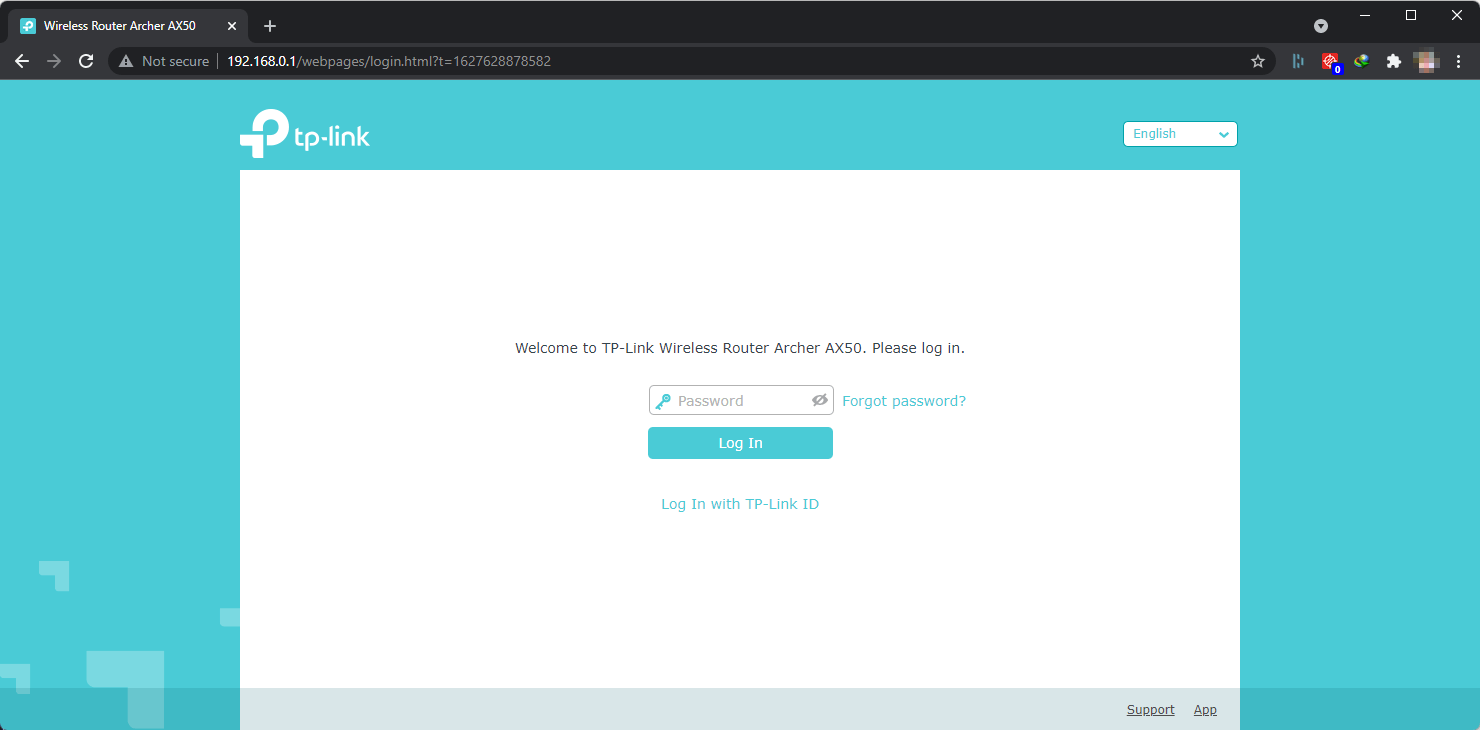Close the Wireless Router Archer AX50 tab

click(232, 26)
